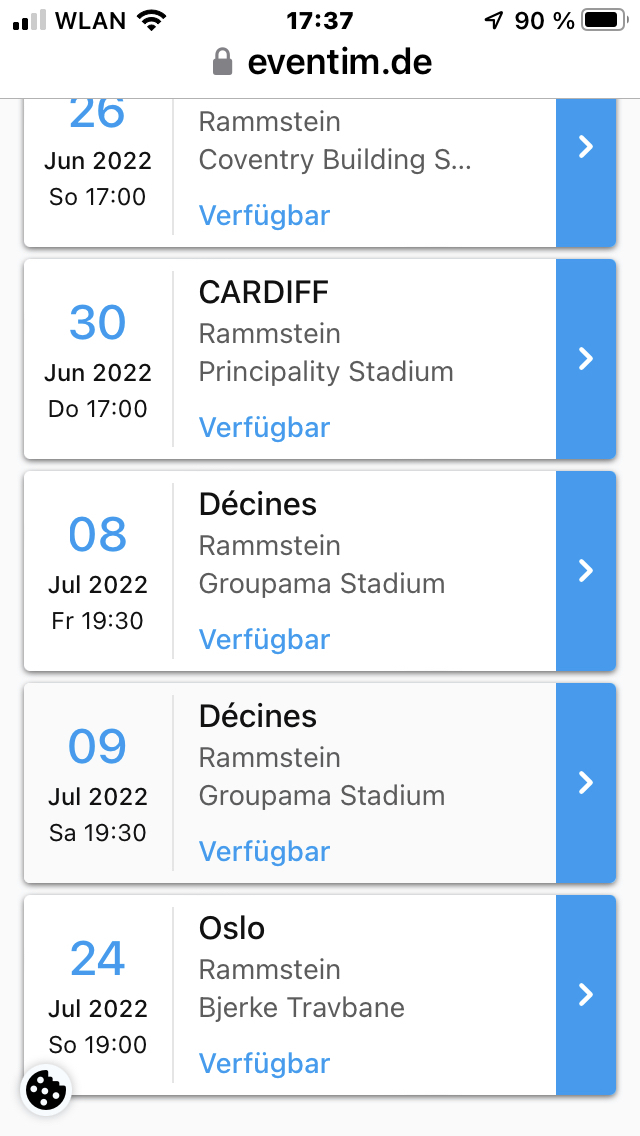Tap the 30 Jun 2022 date block
The height and width of the screenshot is (1136, 640).
(98, 359)
